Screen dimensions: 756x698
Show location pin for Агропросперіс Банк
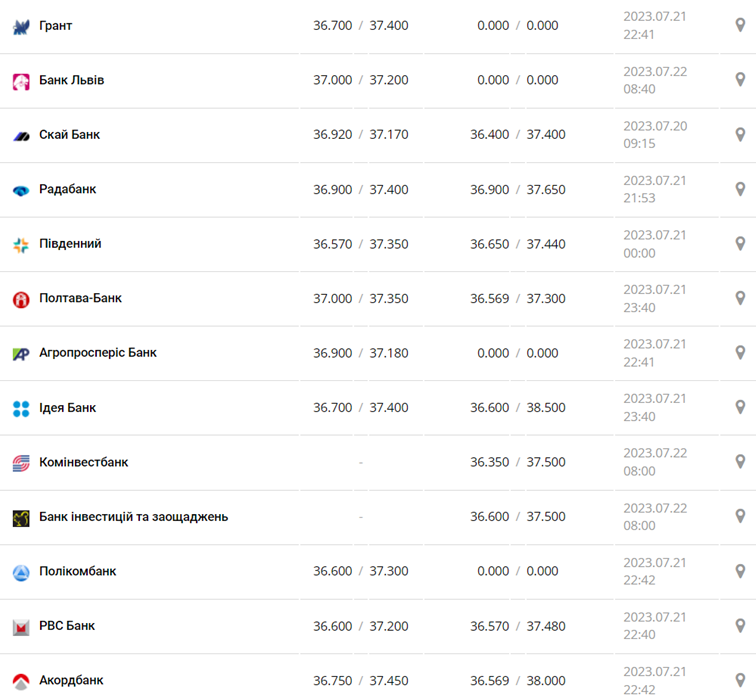pos(741,352)
